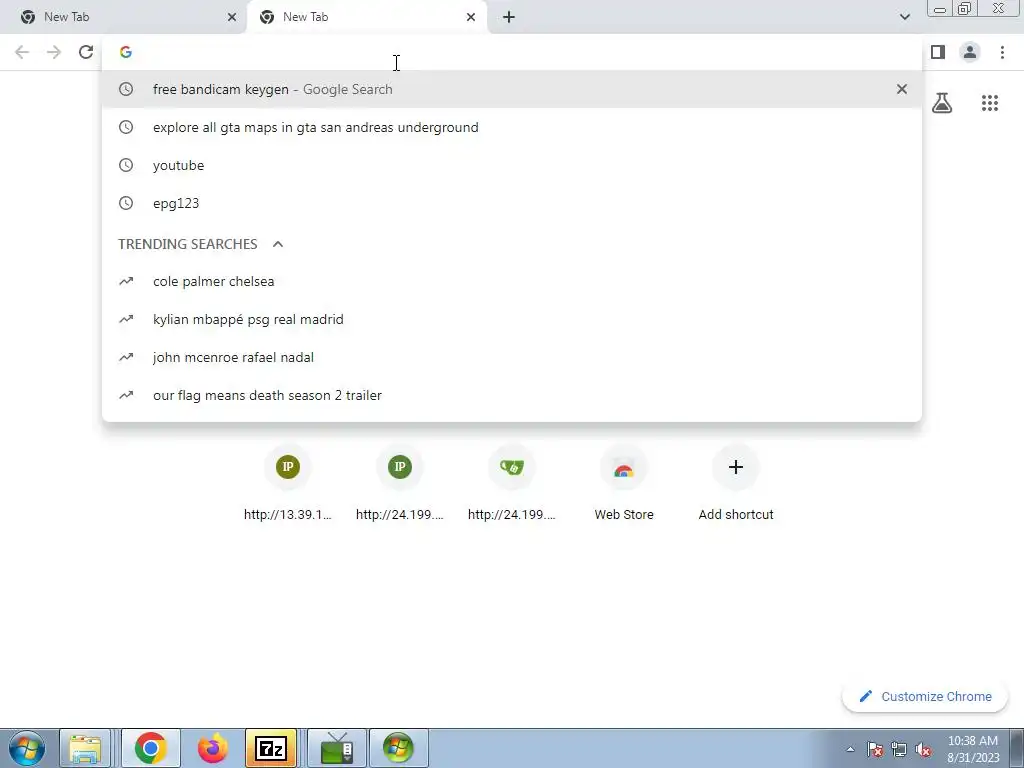Click the Google G icon in omnibox
The width and height of the screenshot is (1024, 768).
pos(126,52)
